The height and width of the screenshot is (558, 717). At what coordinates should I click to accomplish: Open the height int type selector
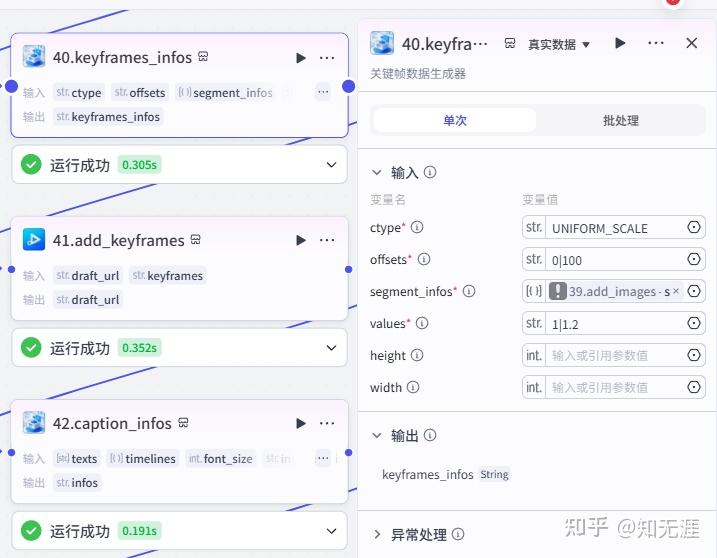[534, 355]
